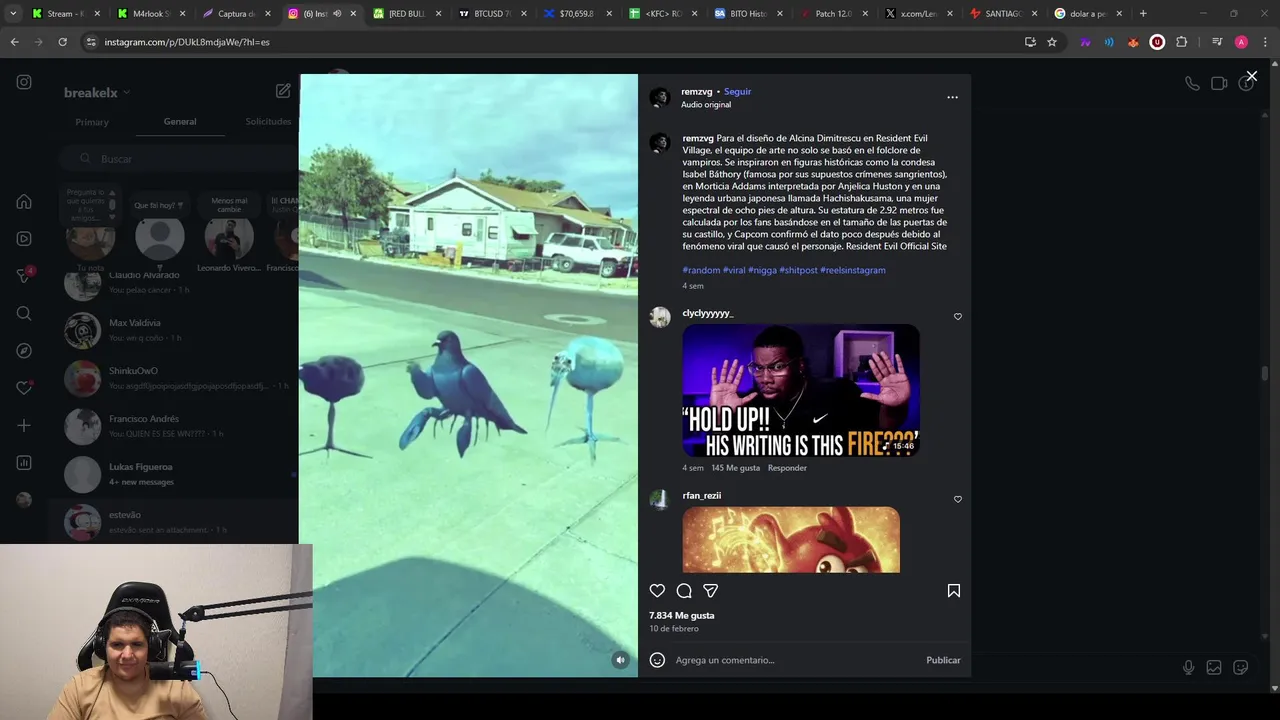
Task: Reload the page in browser
Action: coord(62,42)
